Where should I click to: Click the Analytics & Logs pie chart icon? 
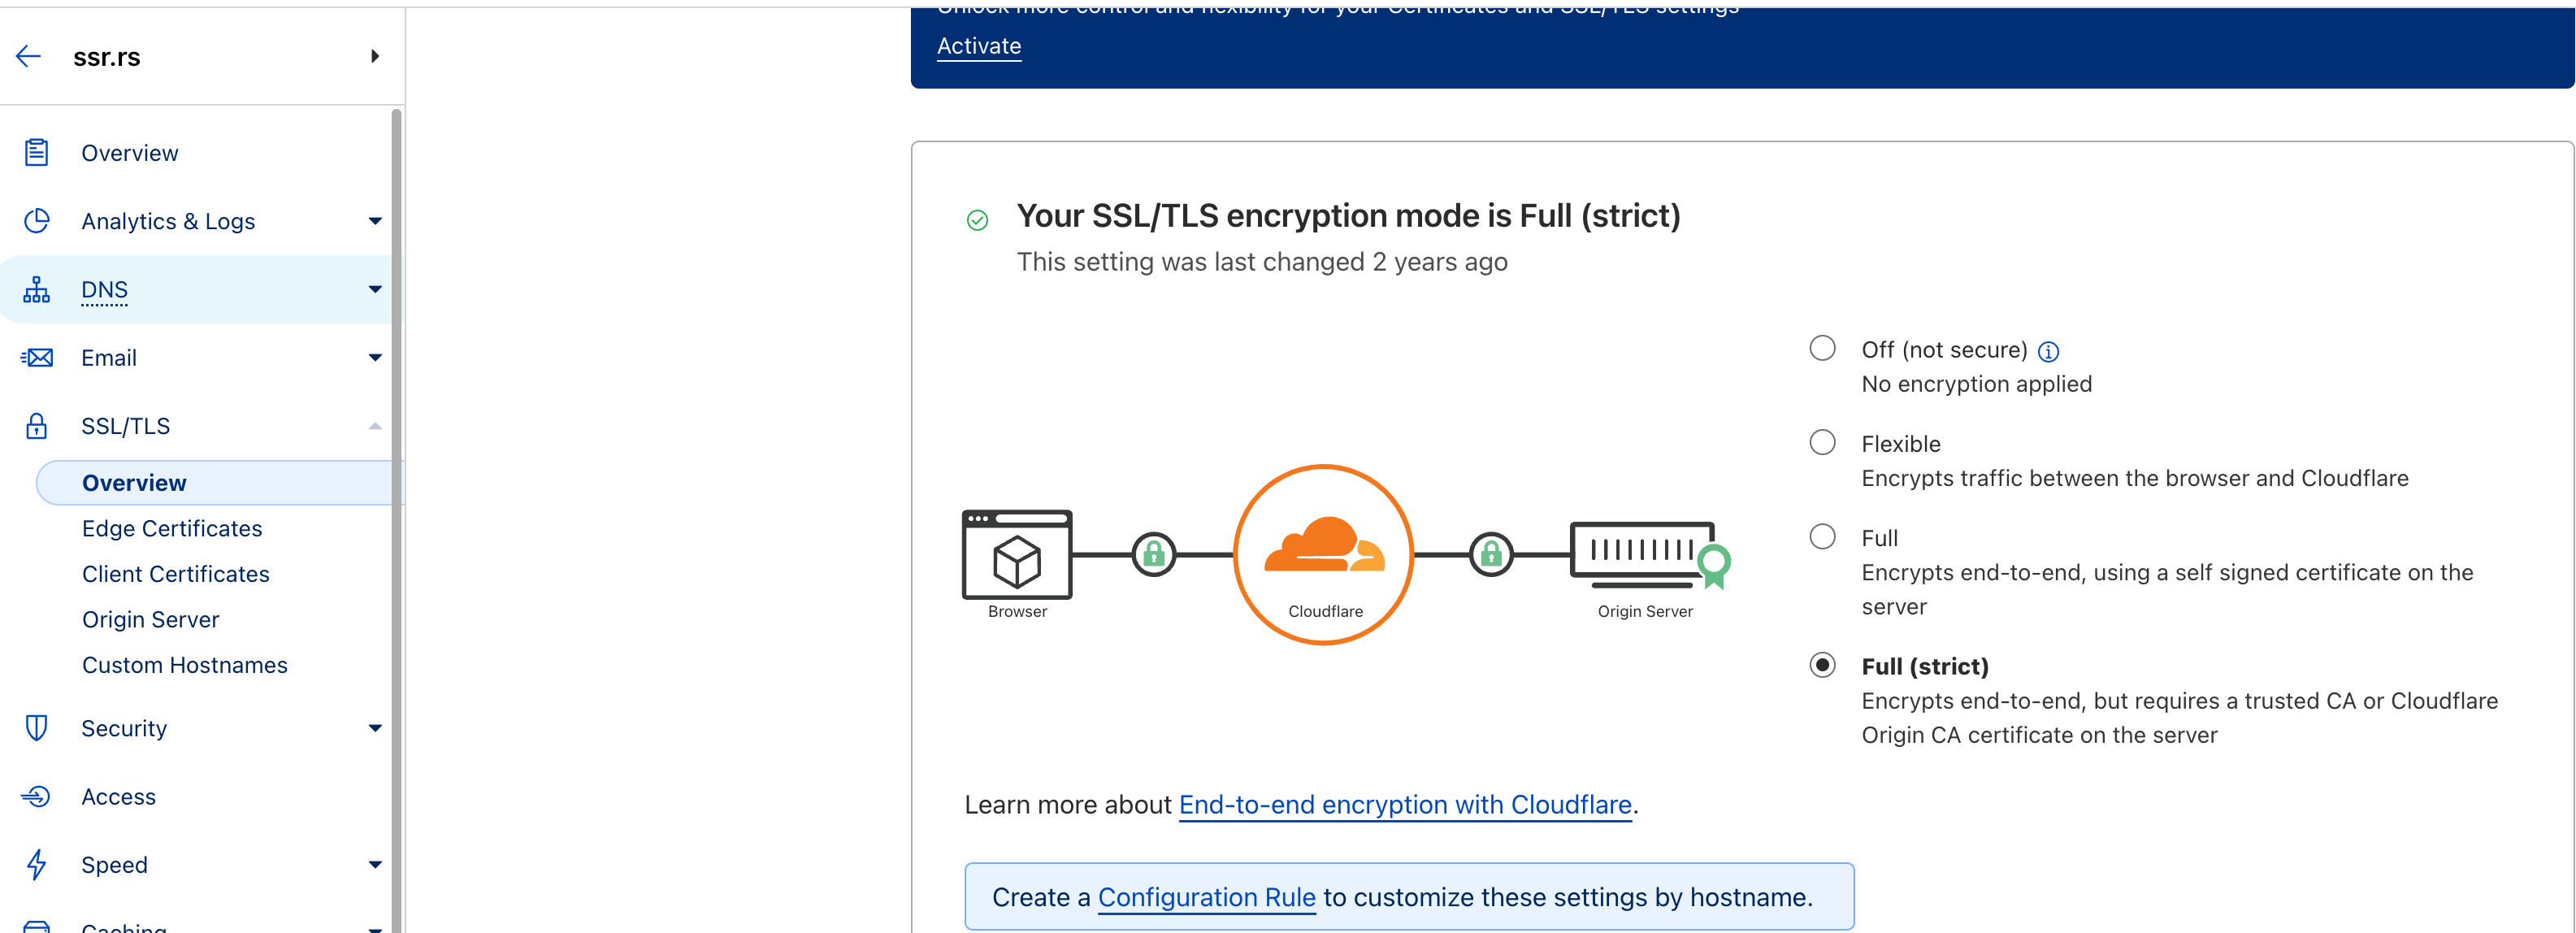[x=37, y=221]
